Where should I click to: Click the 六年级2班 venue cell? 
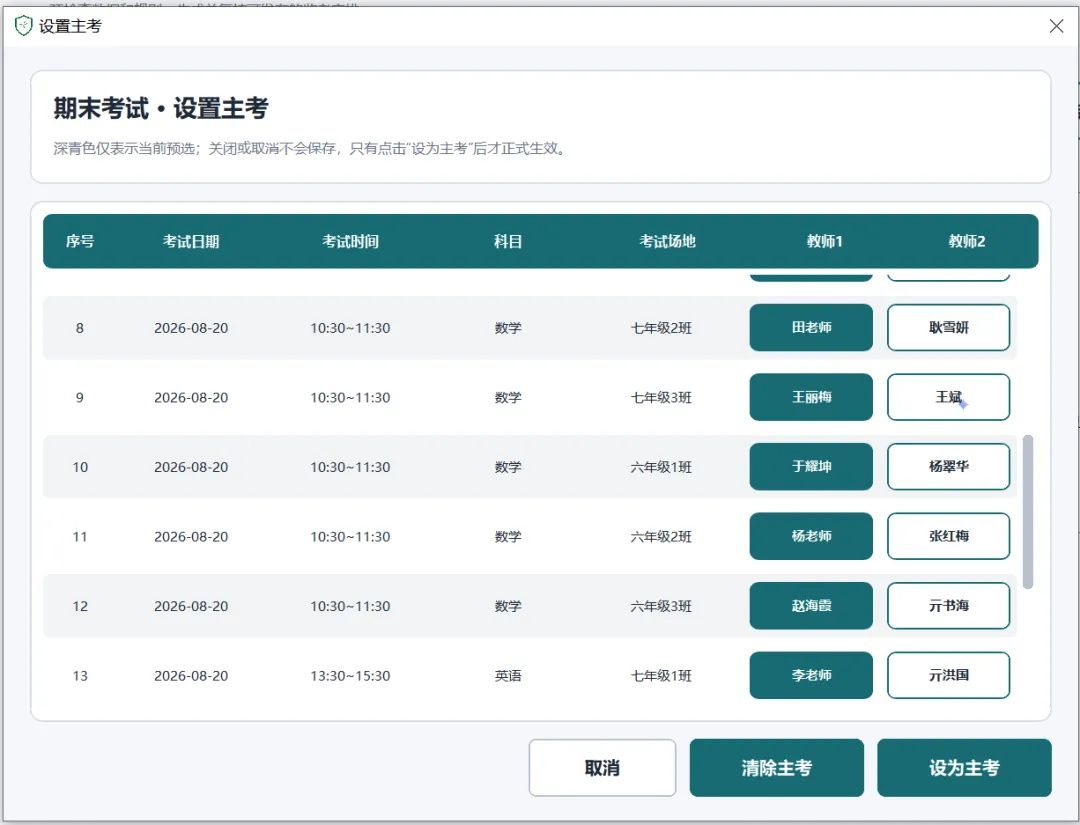pos(661,536)
